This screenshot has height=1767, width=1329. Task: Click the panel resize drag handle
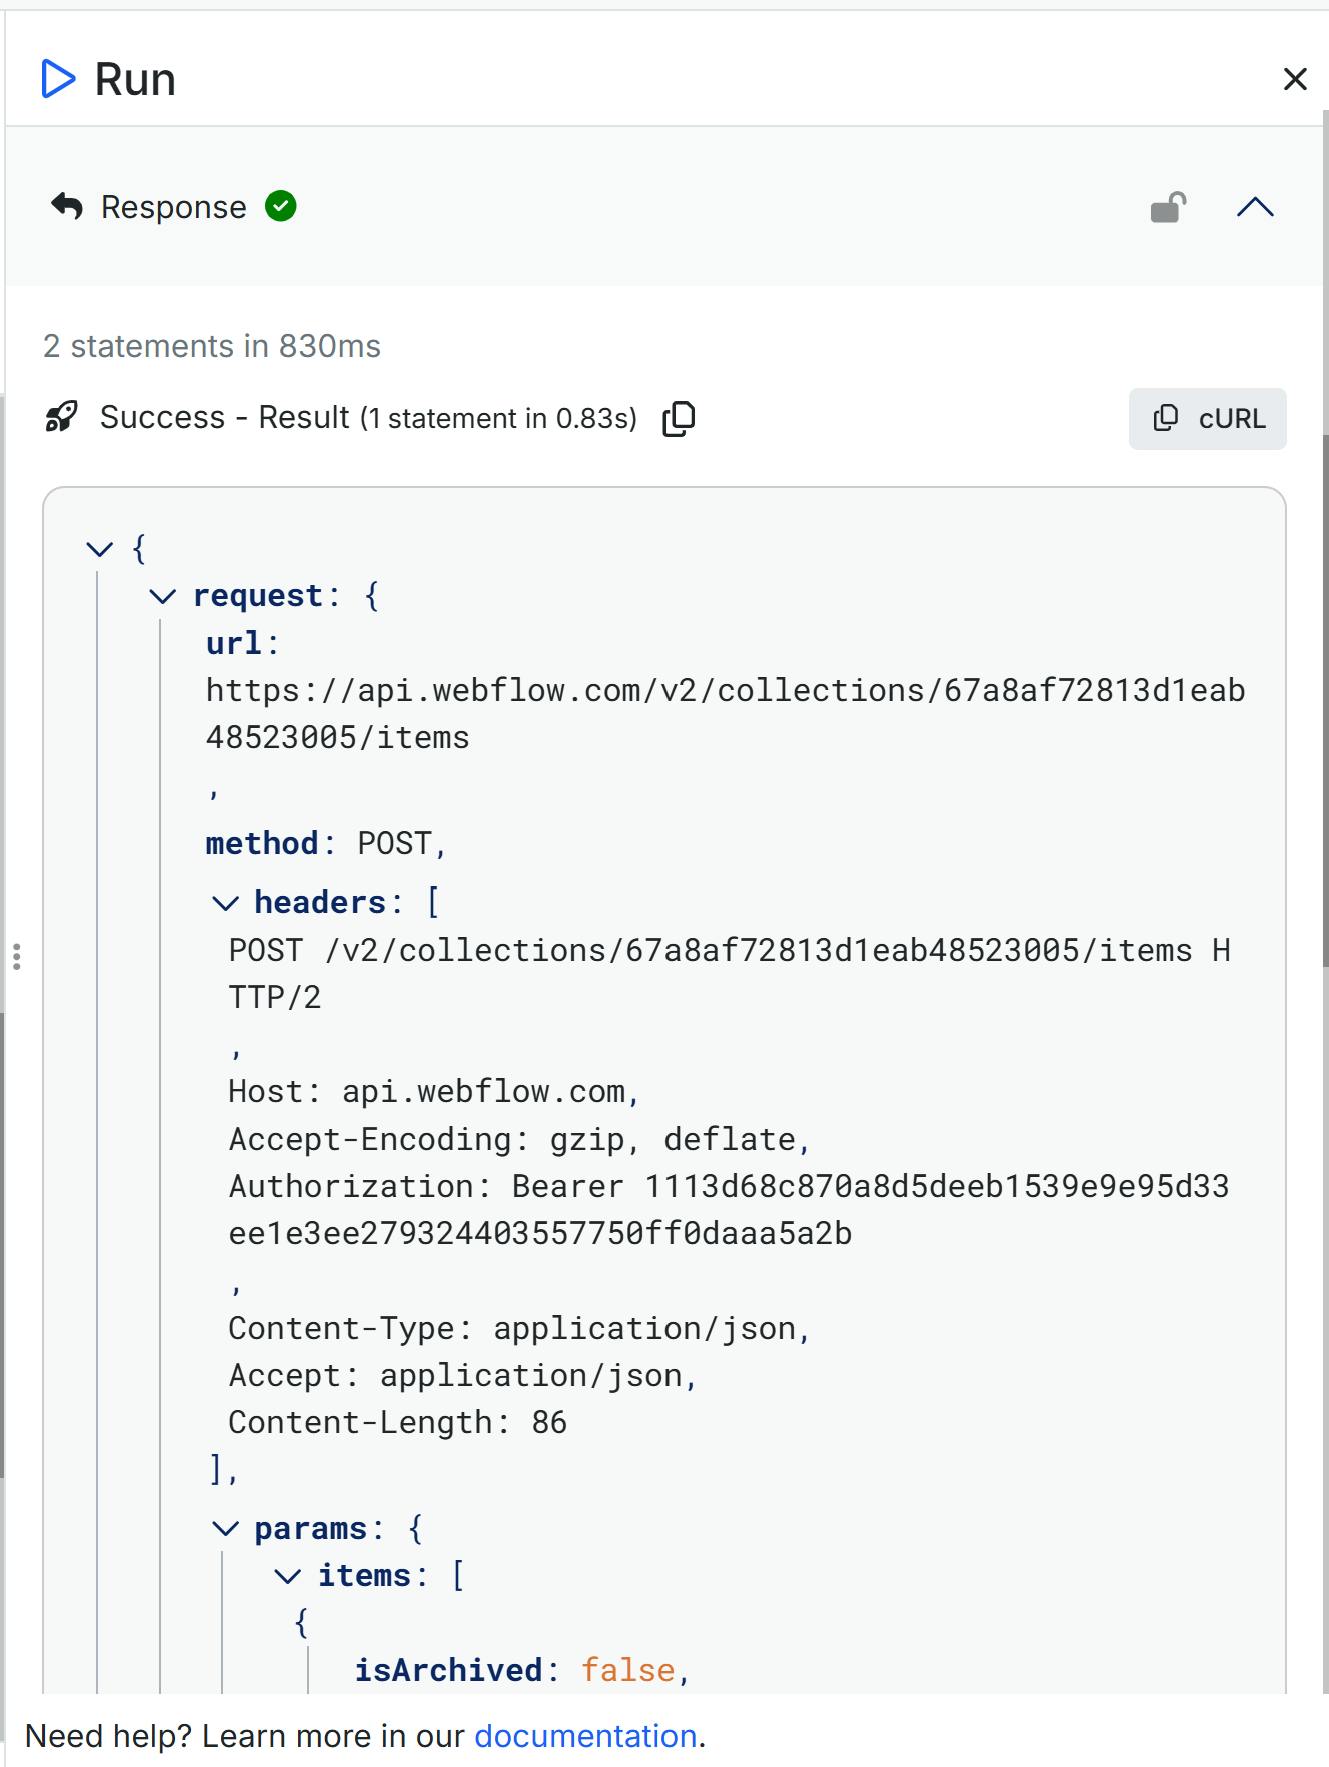tap(17, 957)
